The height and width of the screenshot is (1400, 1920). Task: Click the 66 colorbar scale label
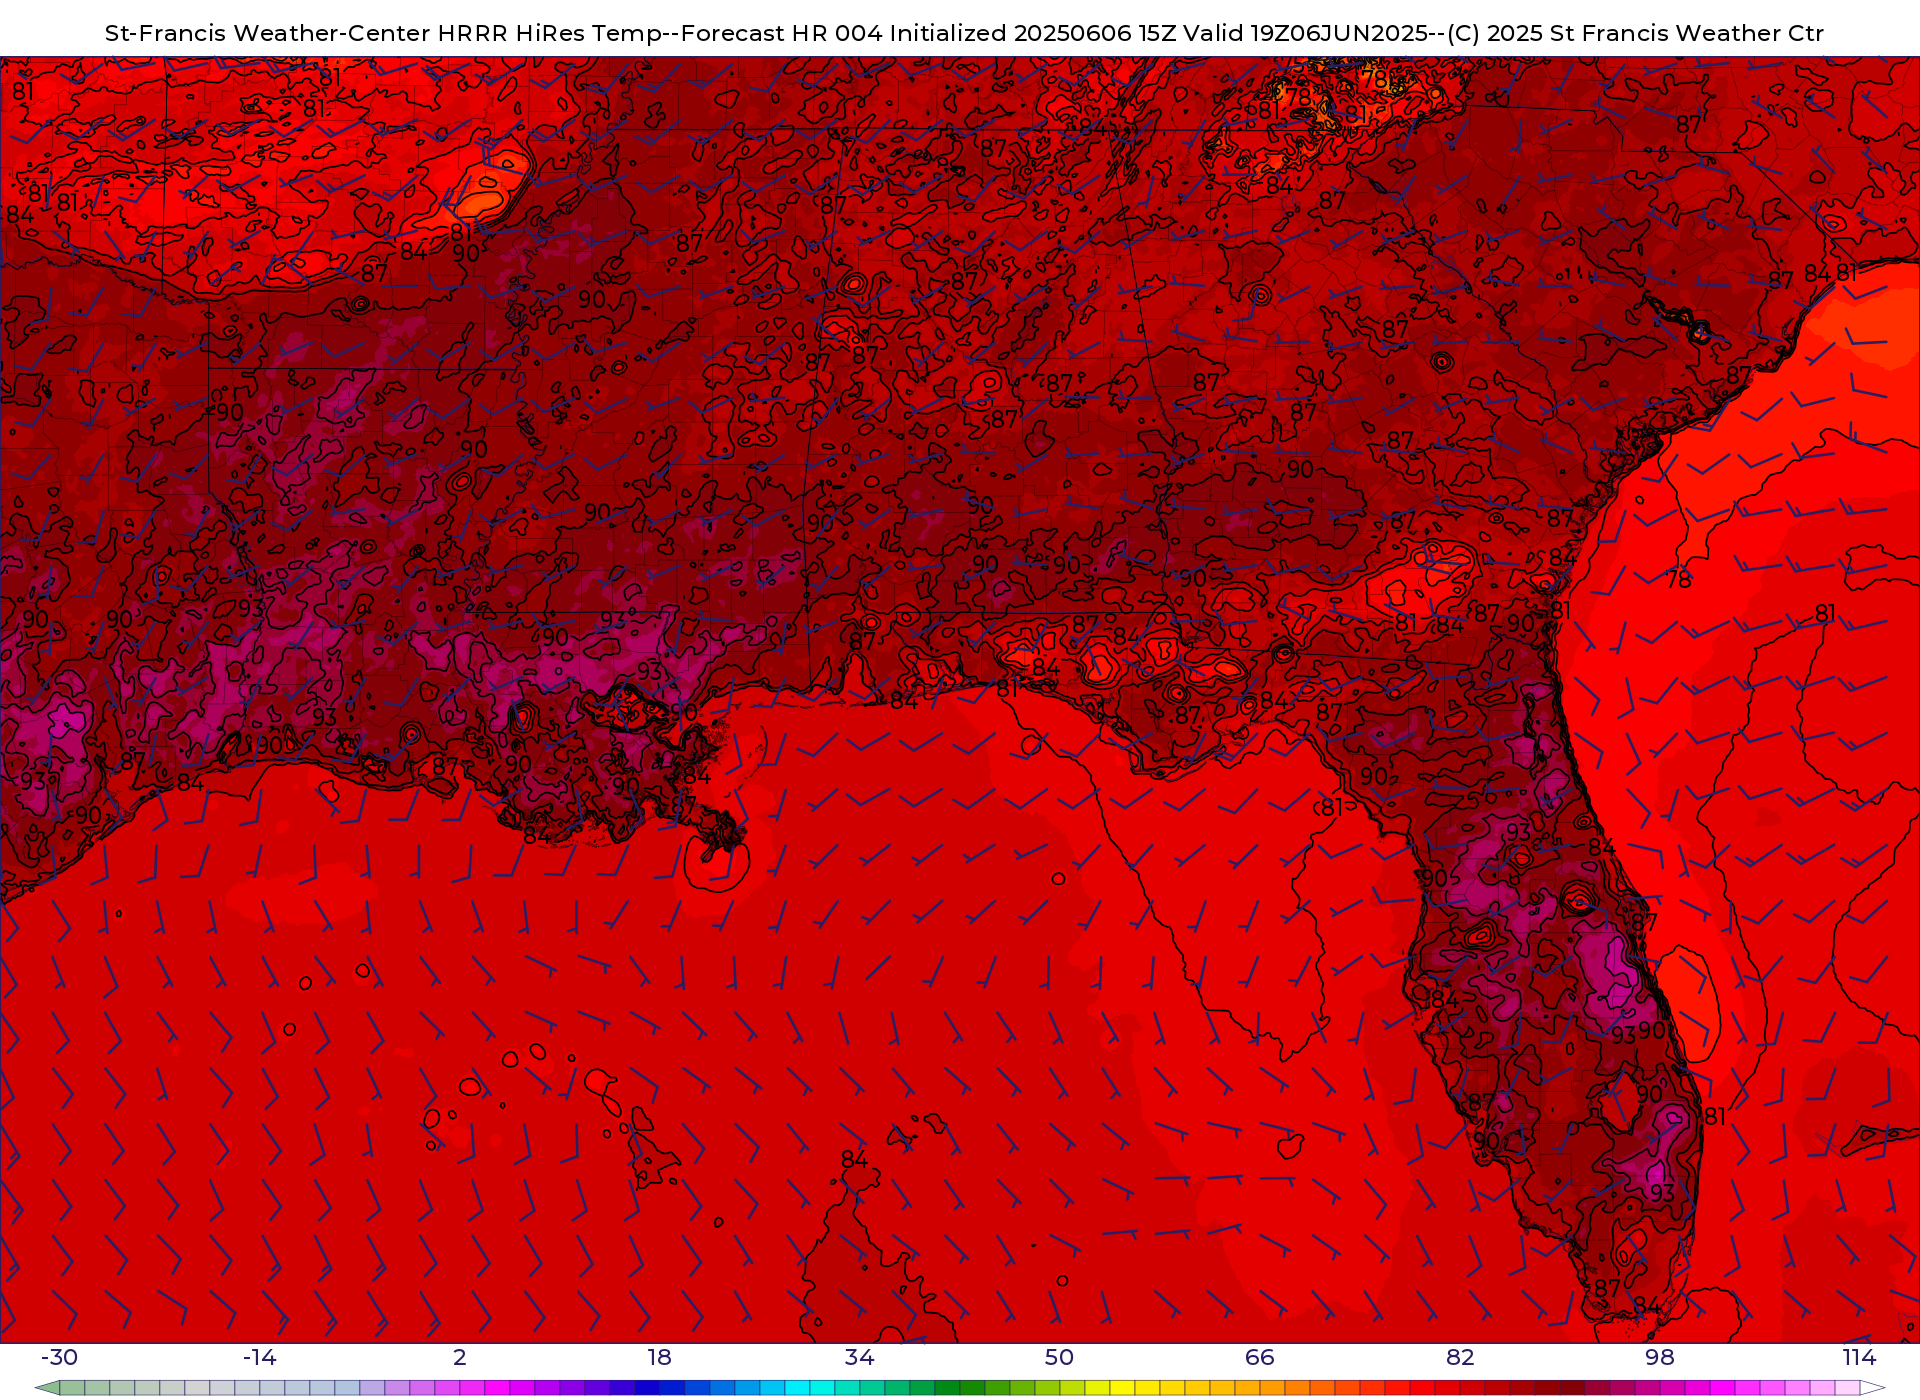coord(1260,1358)
